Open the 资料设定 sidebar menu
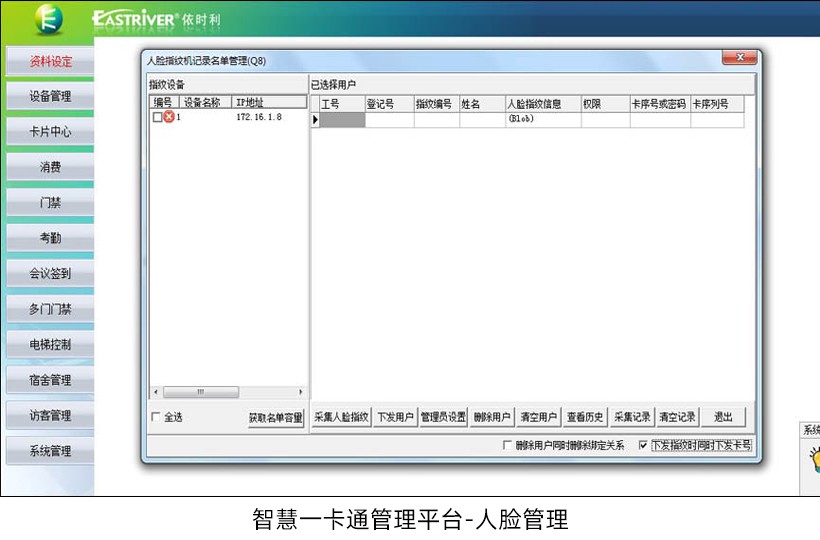The width and height of the screenshot is (820, 540). tap(50, 61)
